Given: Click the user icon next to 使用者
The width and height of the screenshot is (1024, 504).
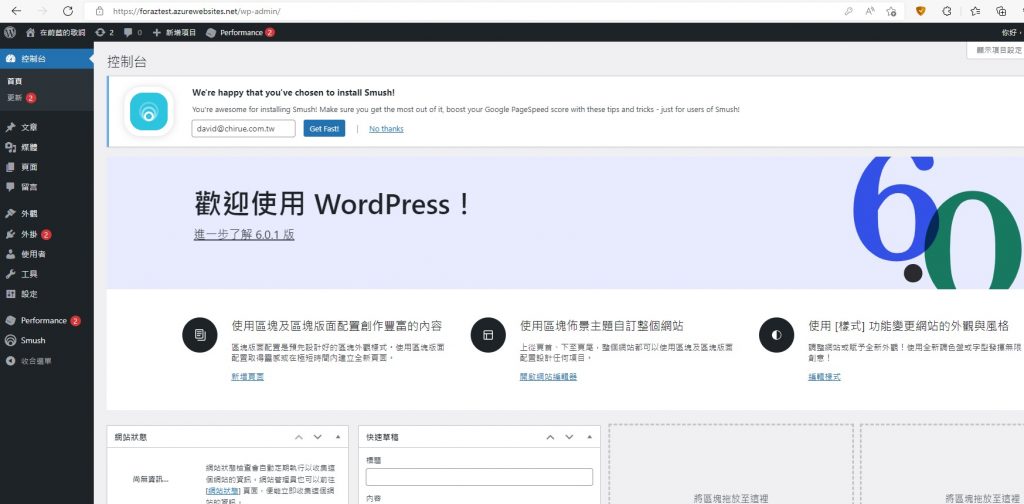Looking at the screenshot, I should coord(10,254).
